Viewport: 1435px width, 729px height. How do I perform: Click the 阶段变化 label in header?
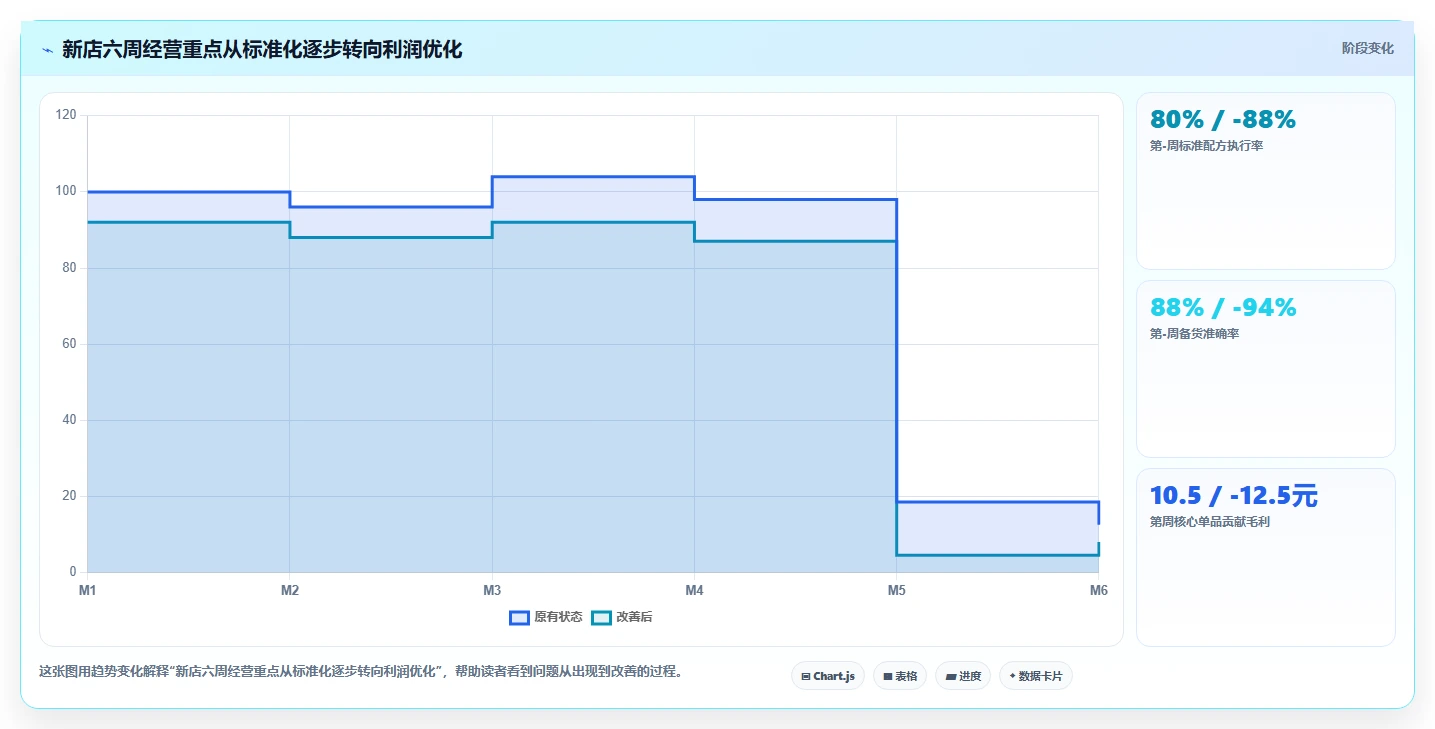(1367, 49)
